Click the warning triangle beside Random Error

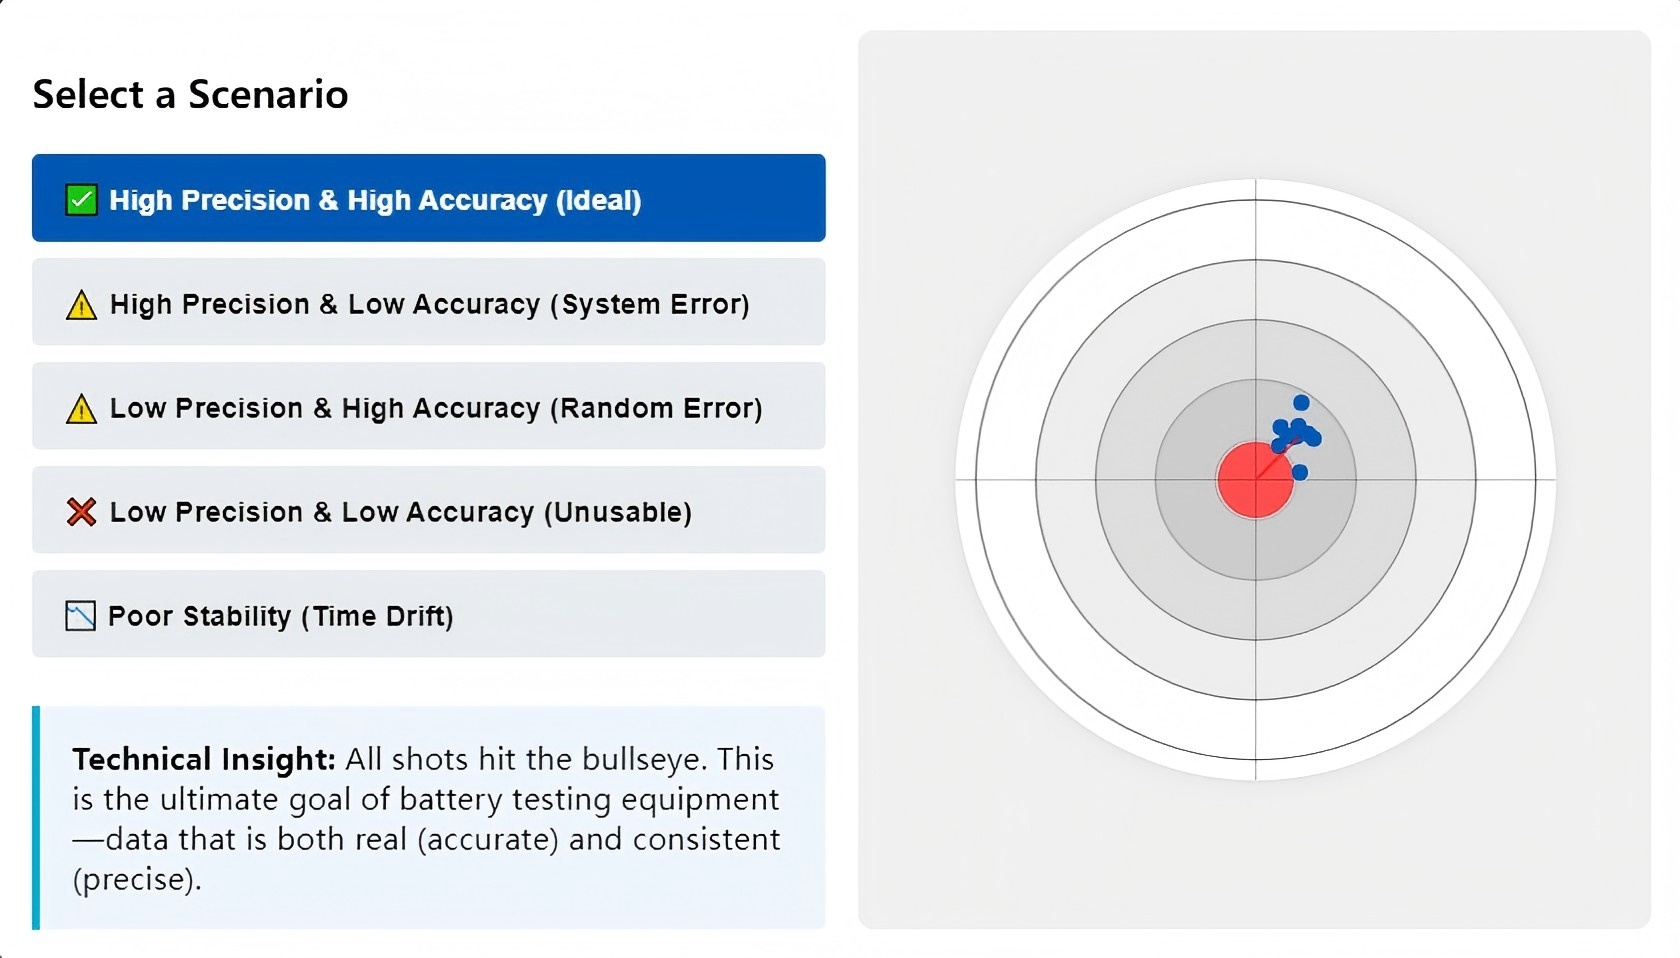81,409
